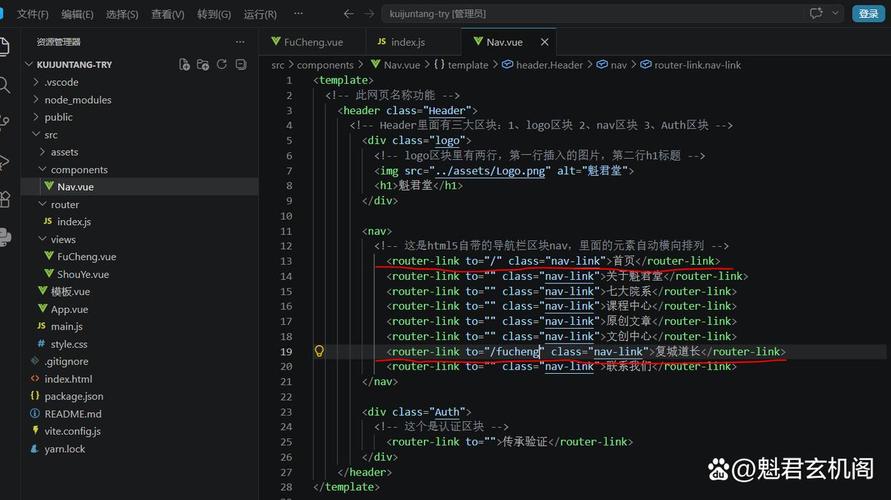891x500 pixels.
Task: Go back with the left arrow
Action: pos(348,14)
